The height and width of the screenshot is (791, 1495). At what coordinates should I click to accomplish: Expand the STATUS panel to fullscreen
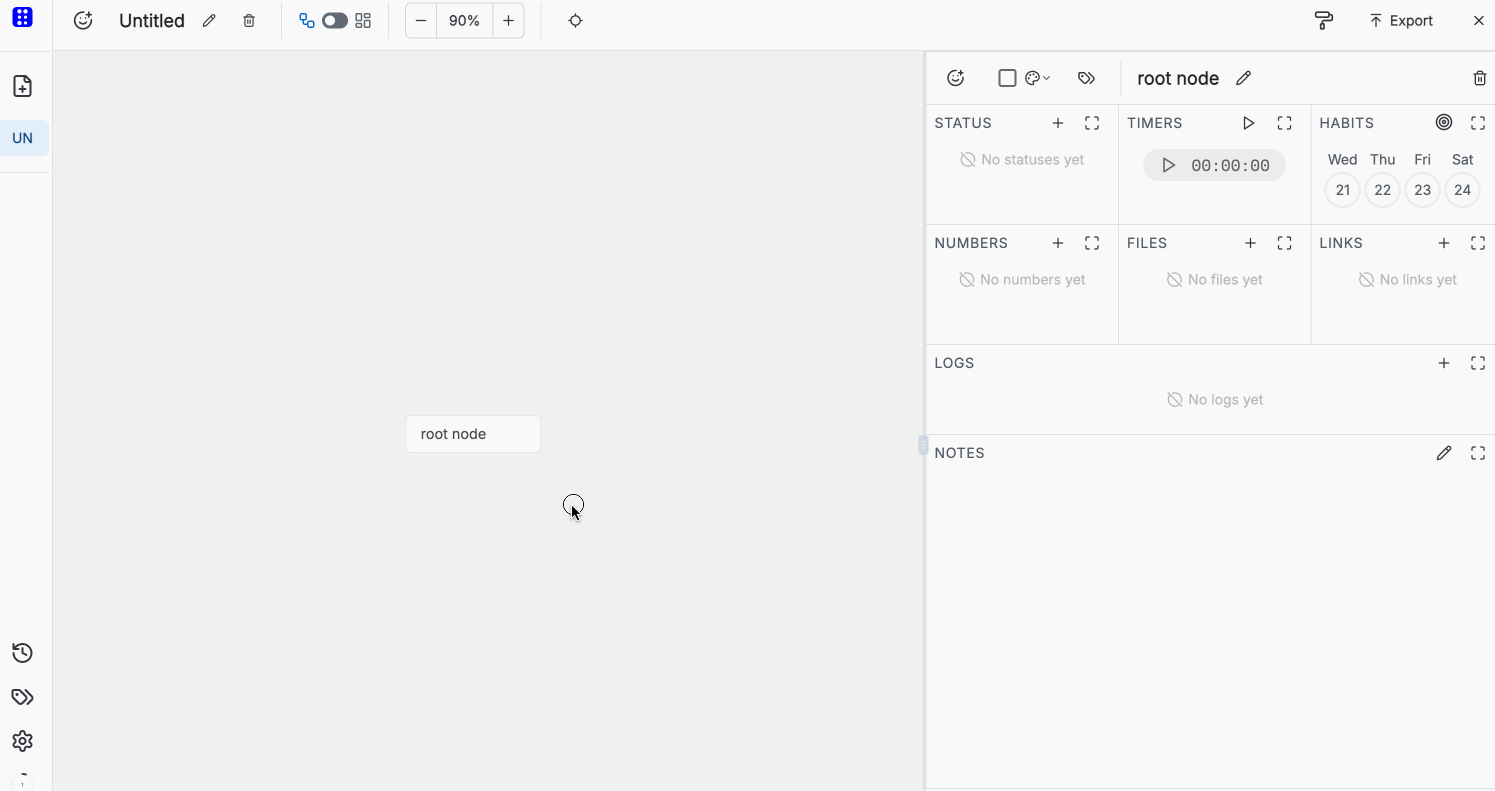[x=1092, y=122]
